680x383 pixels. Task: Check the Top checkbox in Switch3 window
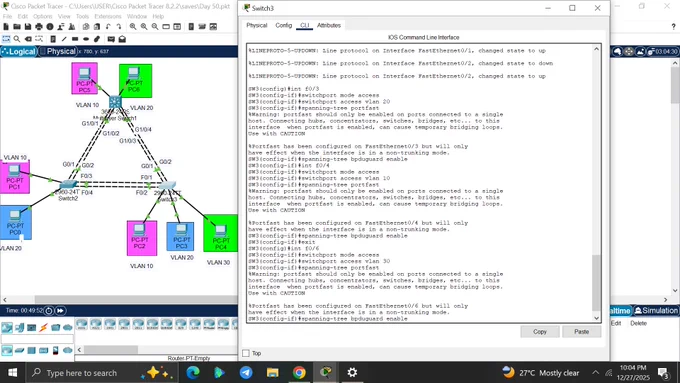pos(246,353)
